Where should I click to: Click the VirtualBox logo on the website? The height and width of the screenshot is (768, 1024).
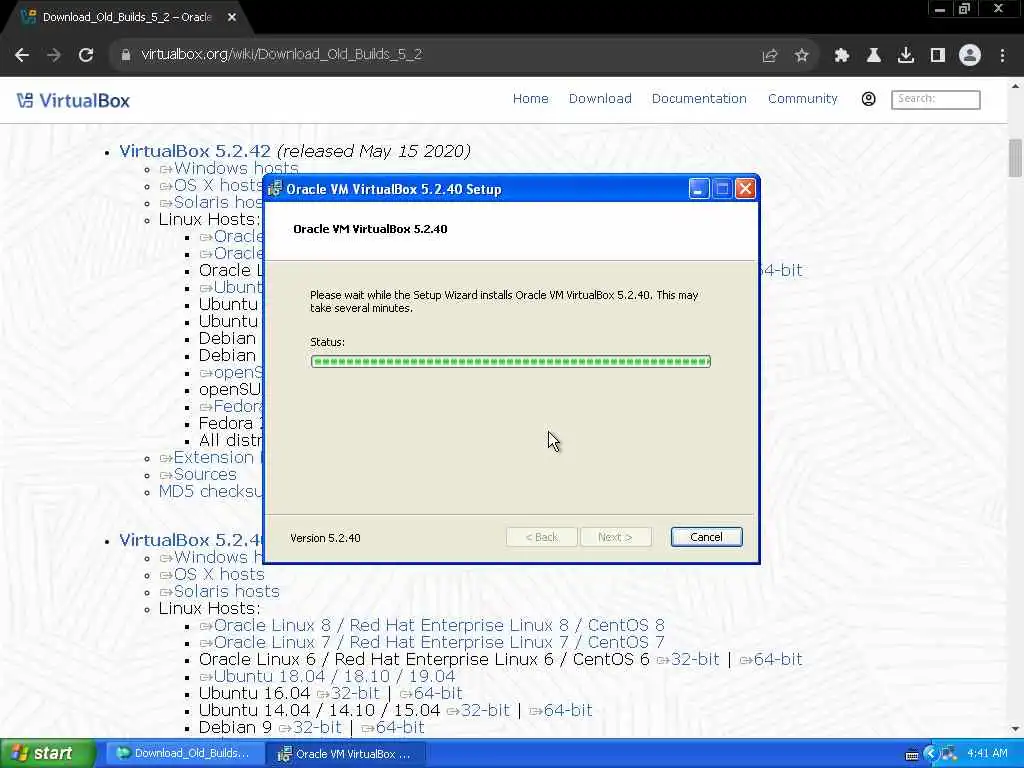click(73, 101)
